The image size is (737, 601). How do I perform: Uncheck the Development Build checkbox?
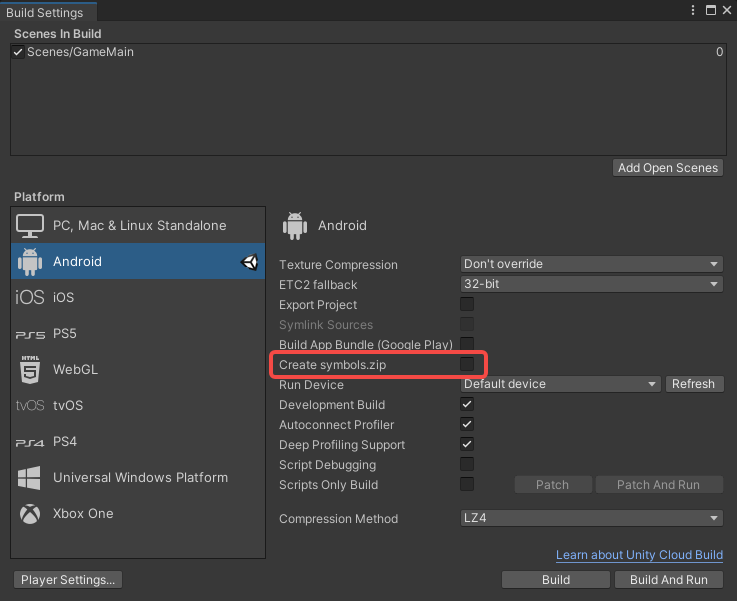[467, 405]
